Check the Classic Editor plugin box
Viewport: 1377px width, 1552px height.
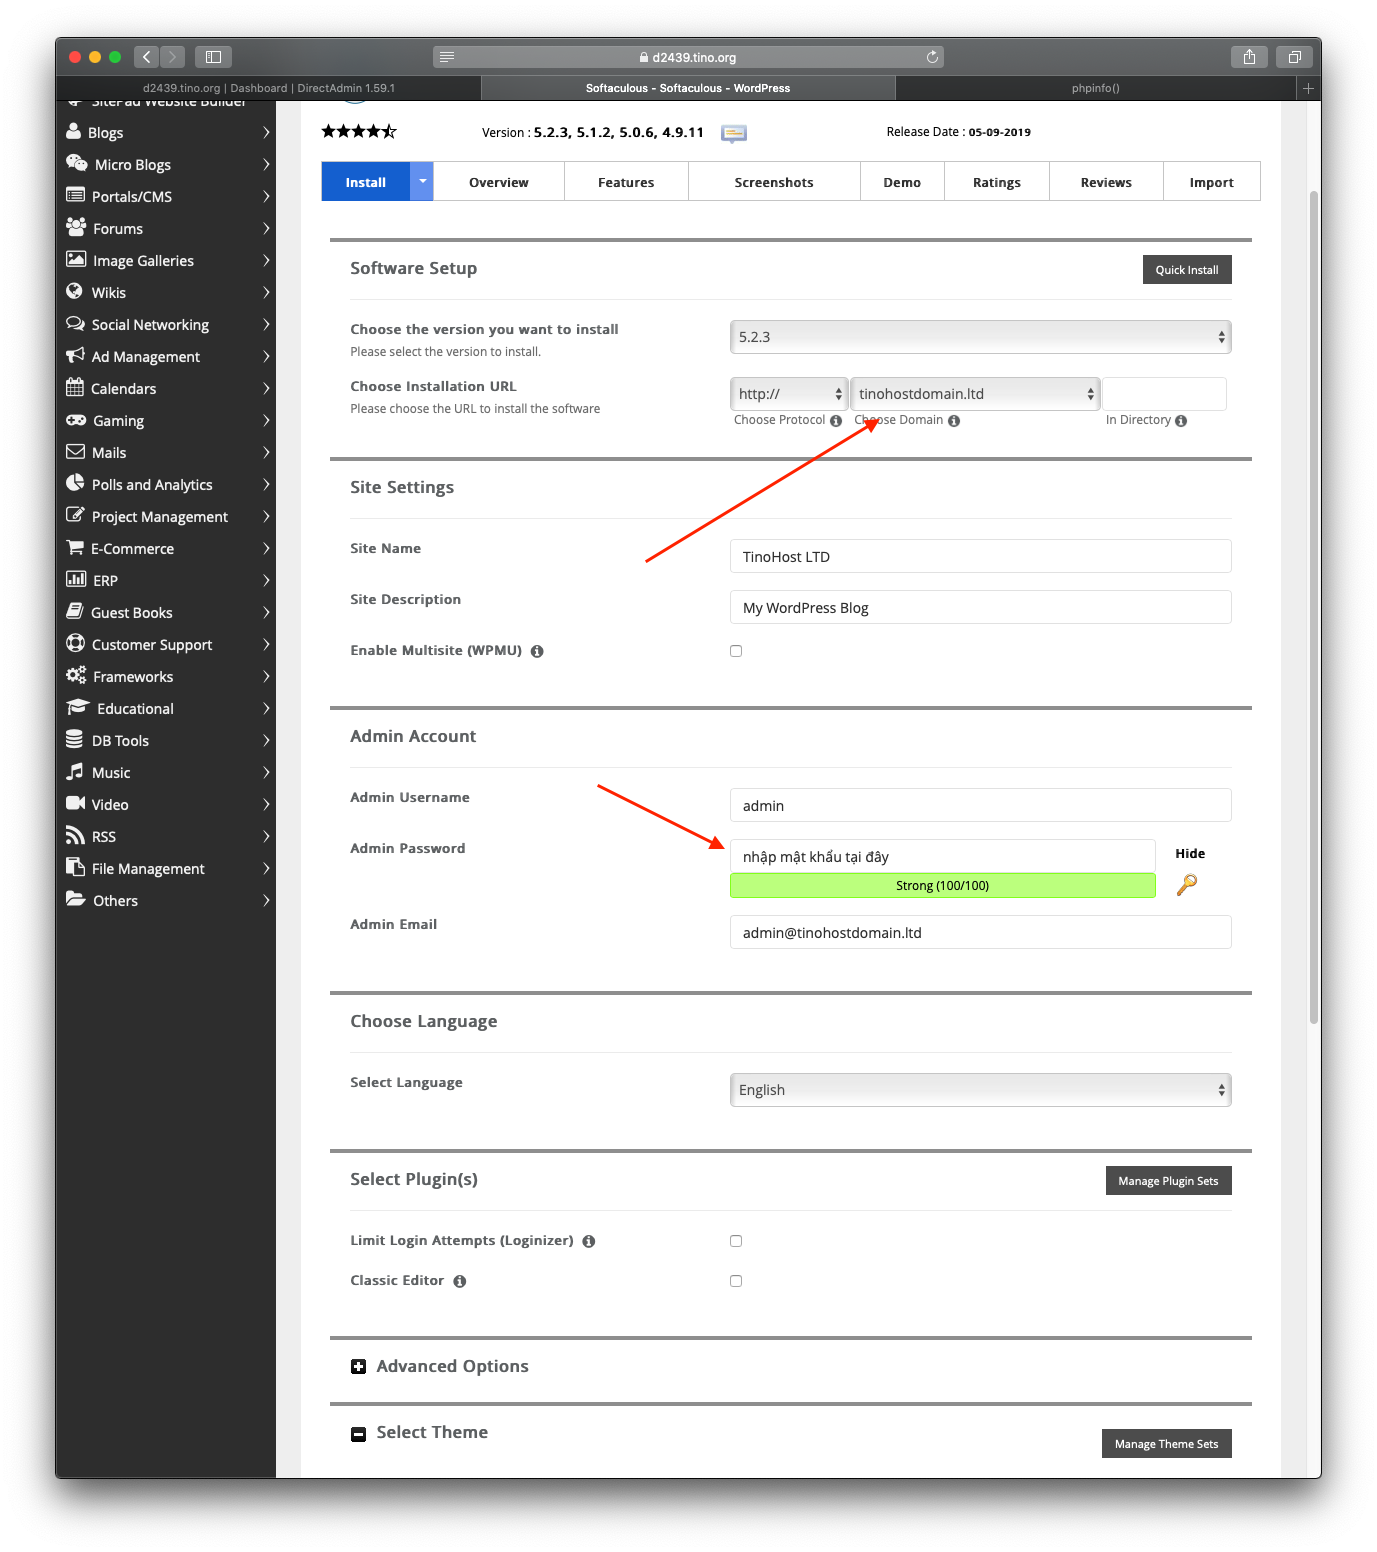coord(736,1281)
